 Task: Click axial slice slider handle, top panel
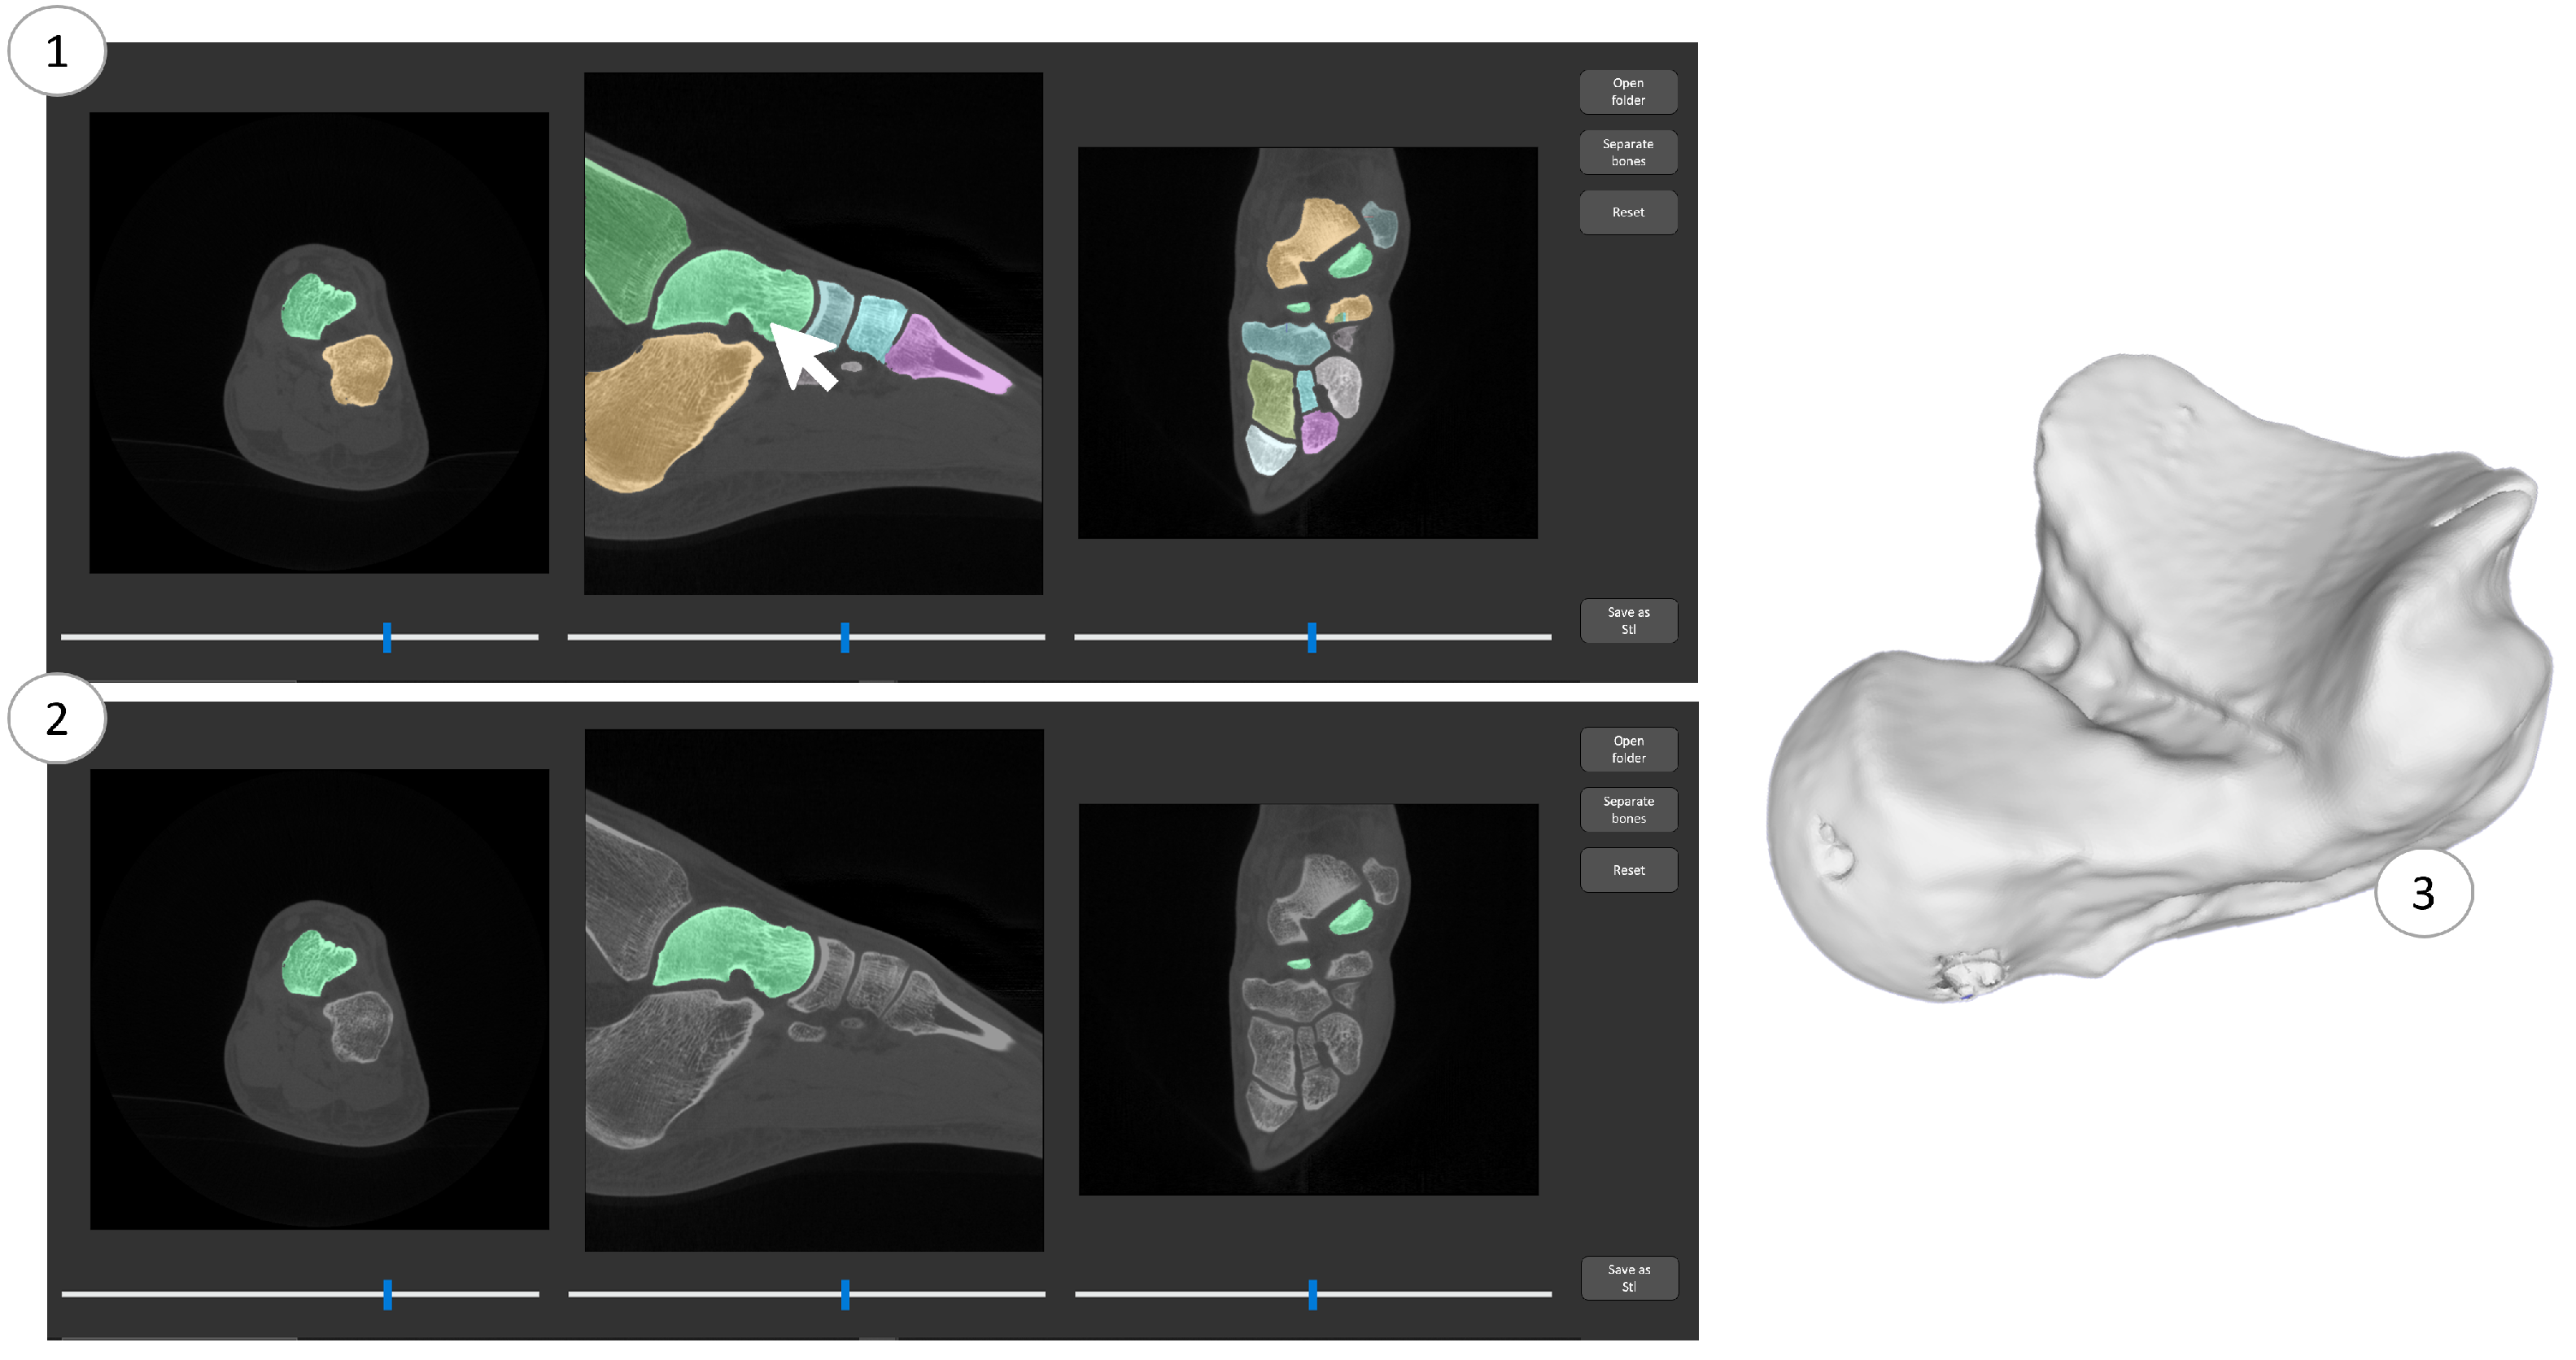pyautogui.click(x=387, y=637)
